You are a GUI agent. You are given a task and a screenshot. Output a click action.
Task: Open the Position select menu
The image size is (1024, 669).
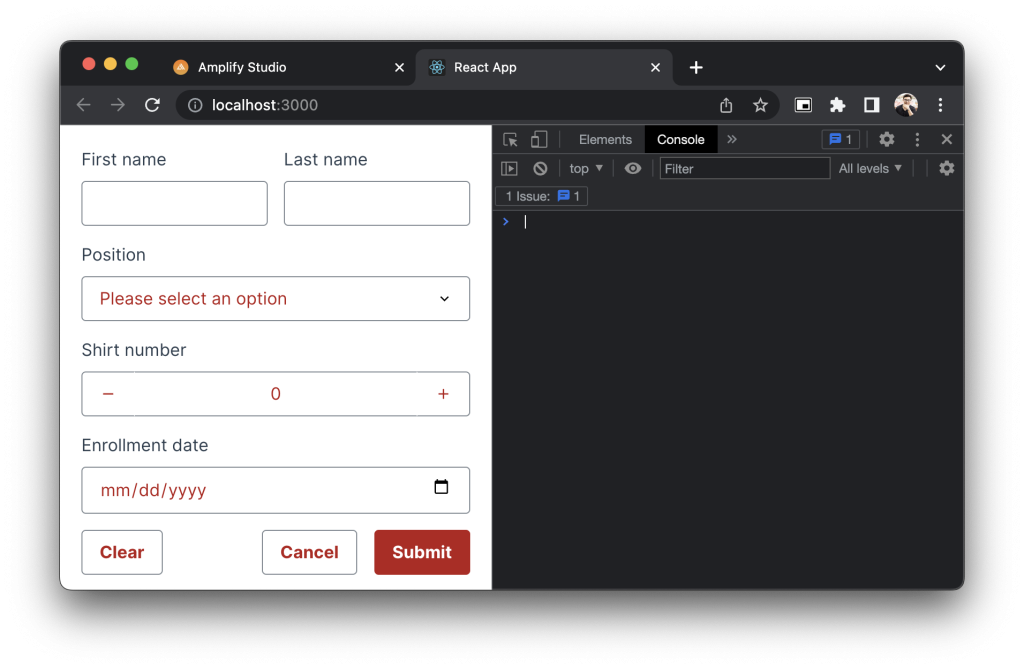point(275,298)
